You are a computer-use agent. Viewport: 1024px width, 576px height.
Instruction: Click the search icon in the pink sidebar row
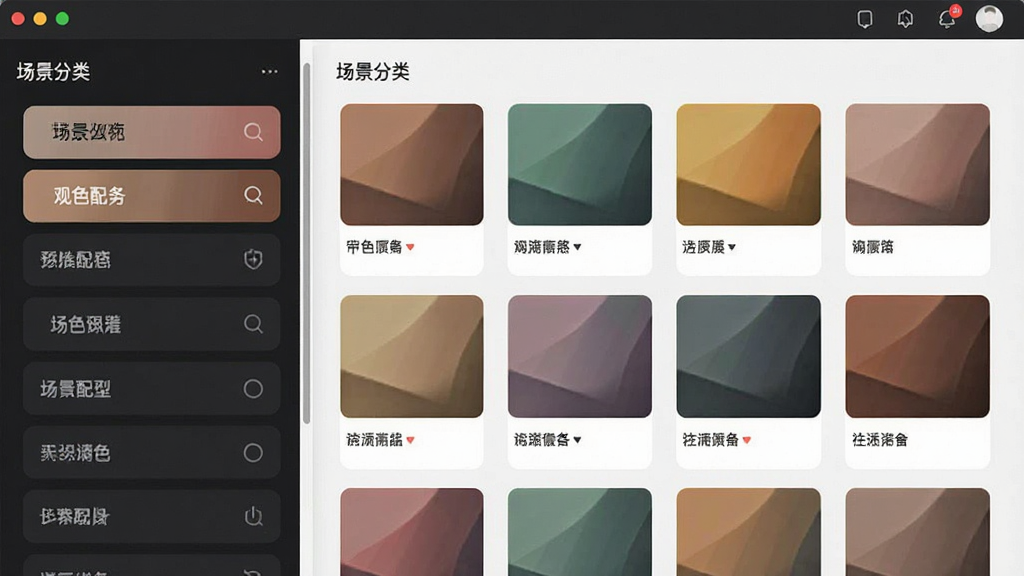253,132
